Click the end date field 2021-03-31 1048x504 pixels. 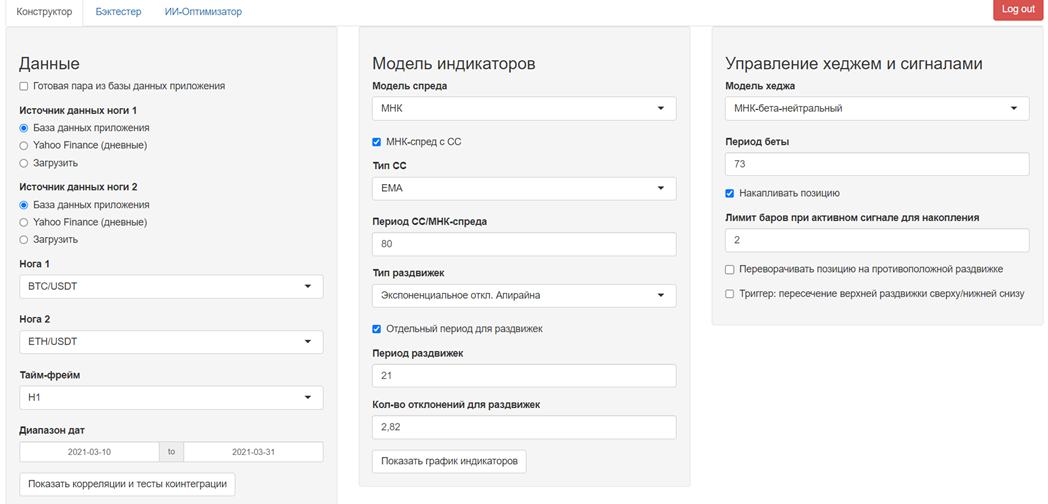253,452
